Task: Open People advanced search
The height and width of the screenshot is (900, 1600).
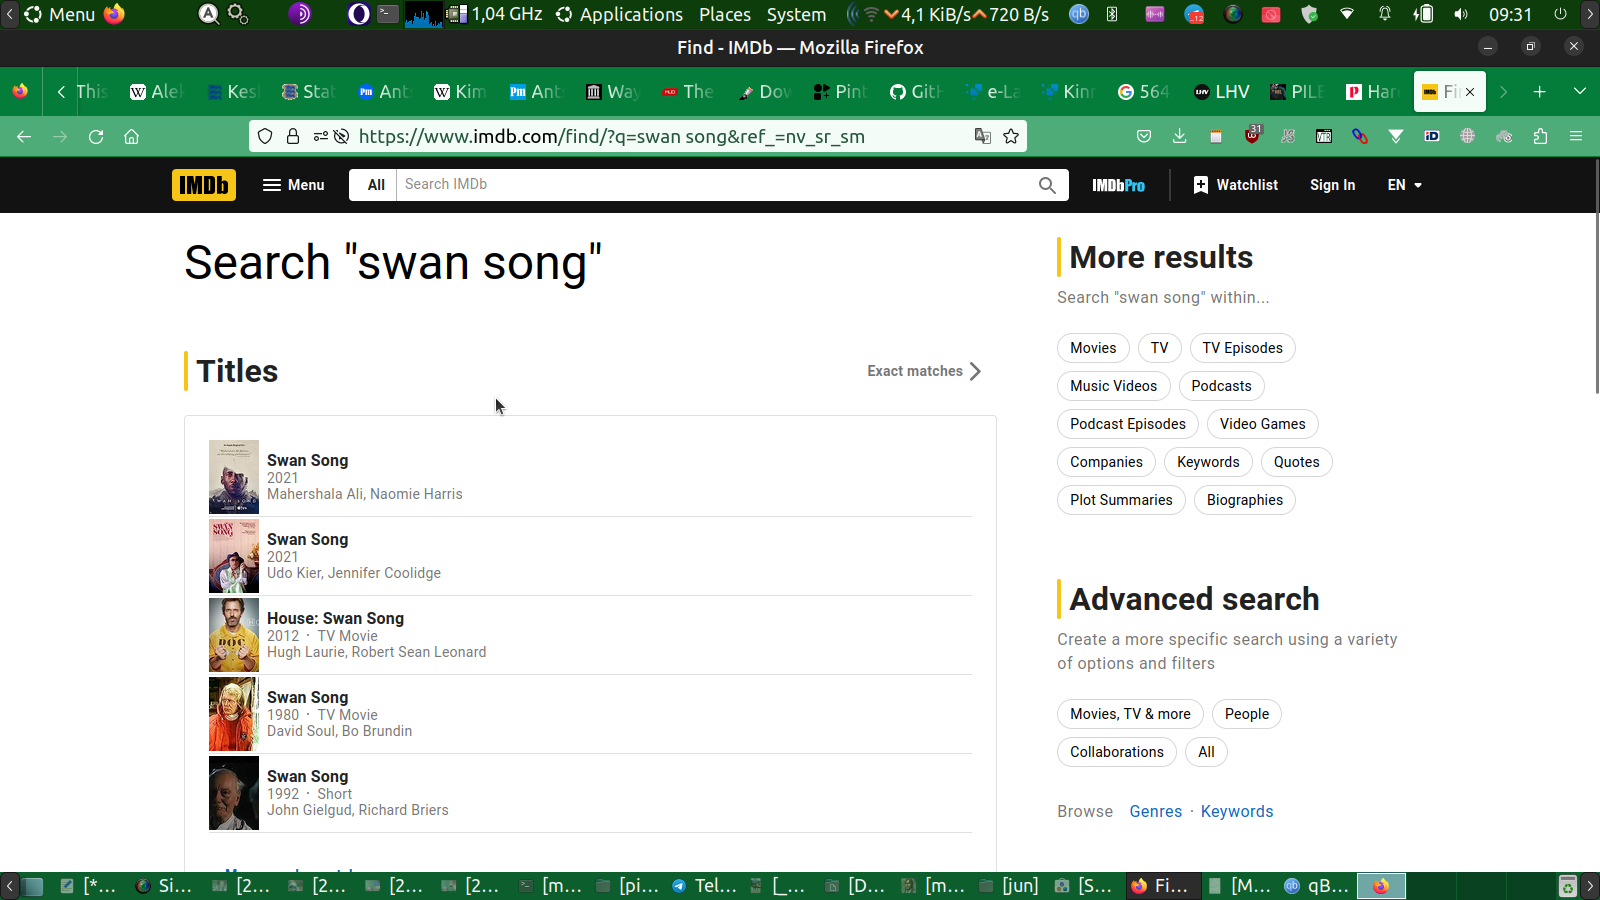Action: tap(1247, 714)
